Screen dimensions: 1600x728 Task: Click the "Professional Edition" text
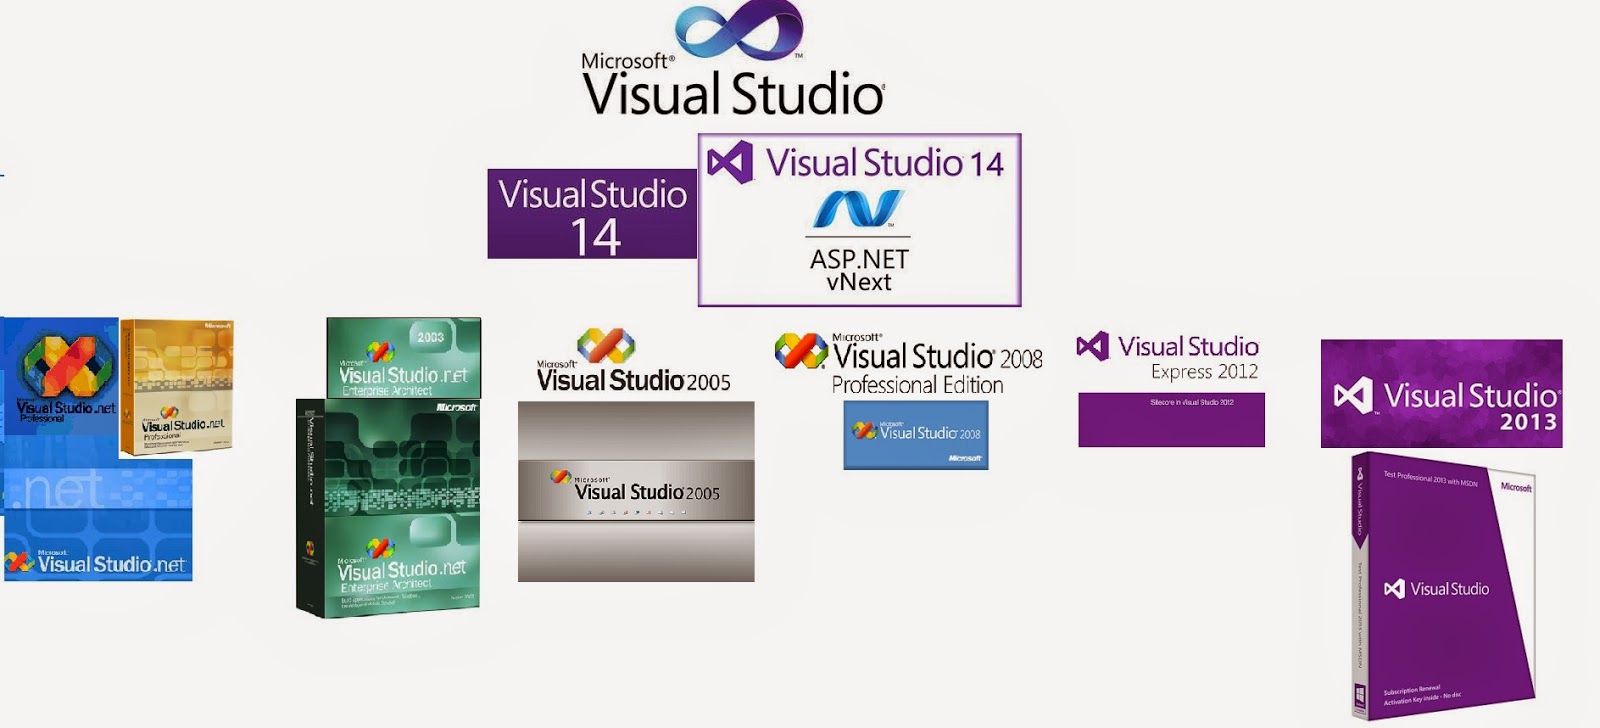click(917, 385)
